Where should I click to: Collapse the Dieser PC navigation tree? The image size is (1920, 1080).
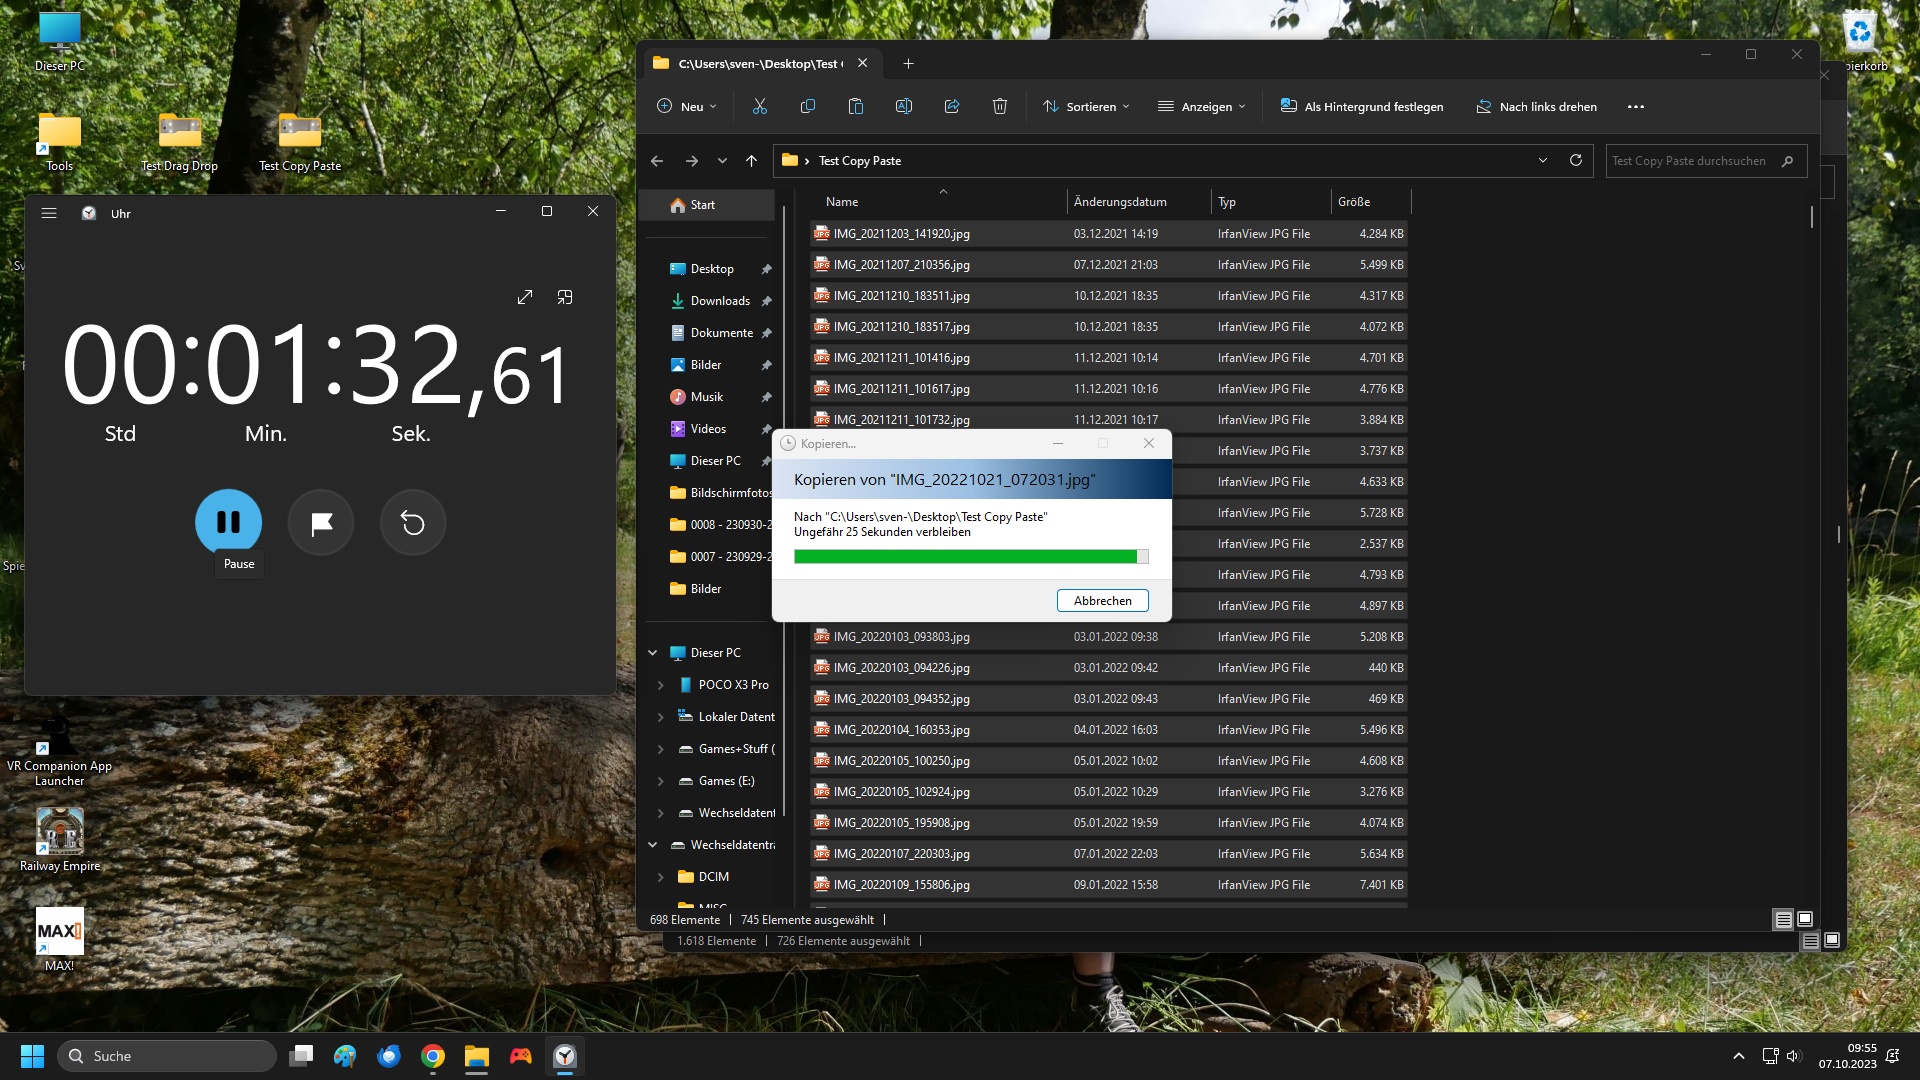click(653, 653)
